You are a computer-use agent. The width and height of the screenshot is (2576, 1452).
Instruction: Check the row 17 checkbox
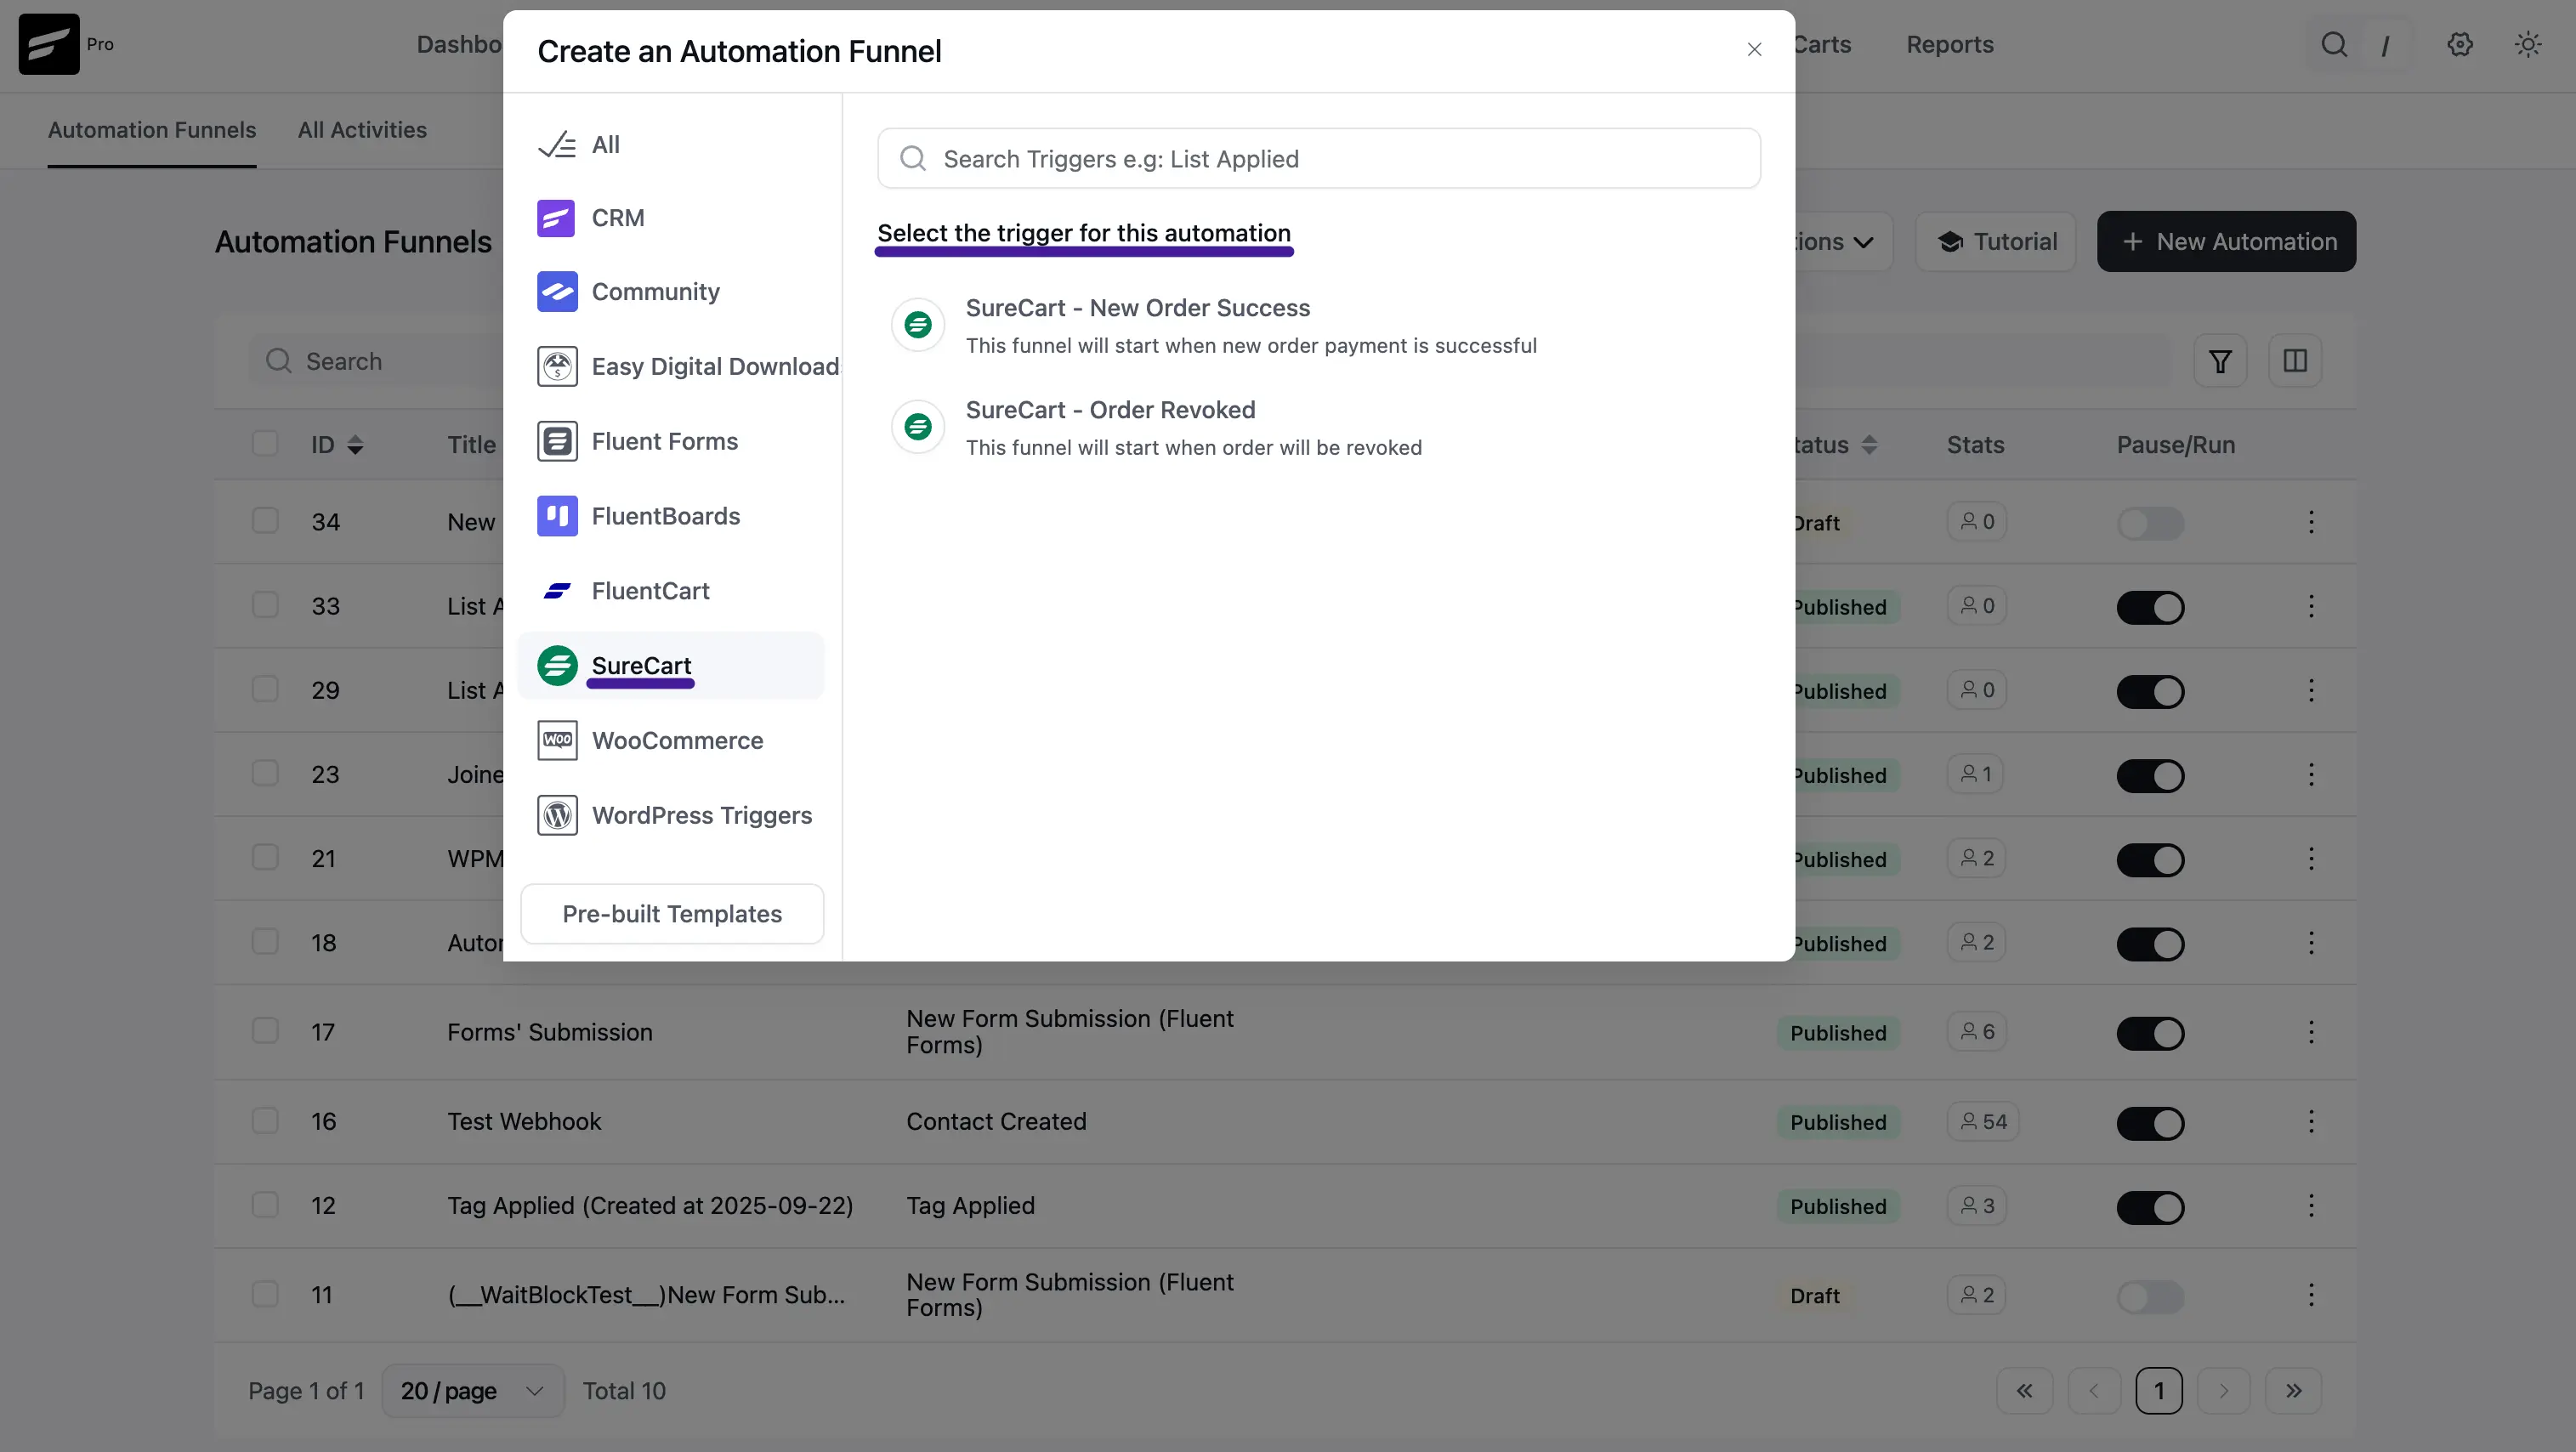click(265, 1031)
